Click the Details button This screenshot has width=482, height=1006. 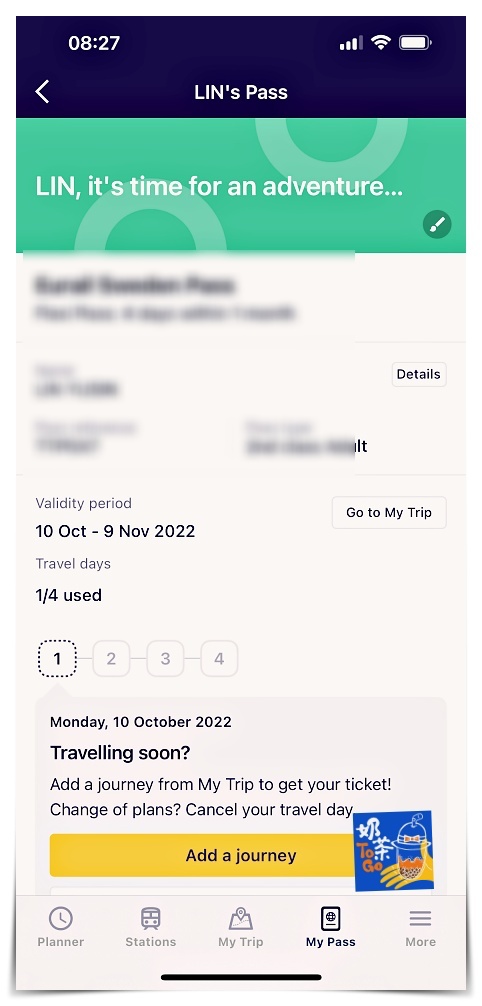[x=418, y=374]
